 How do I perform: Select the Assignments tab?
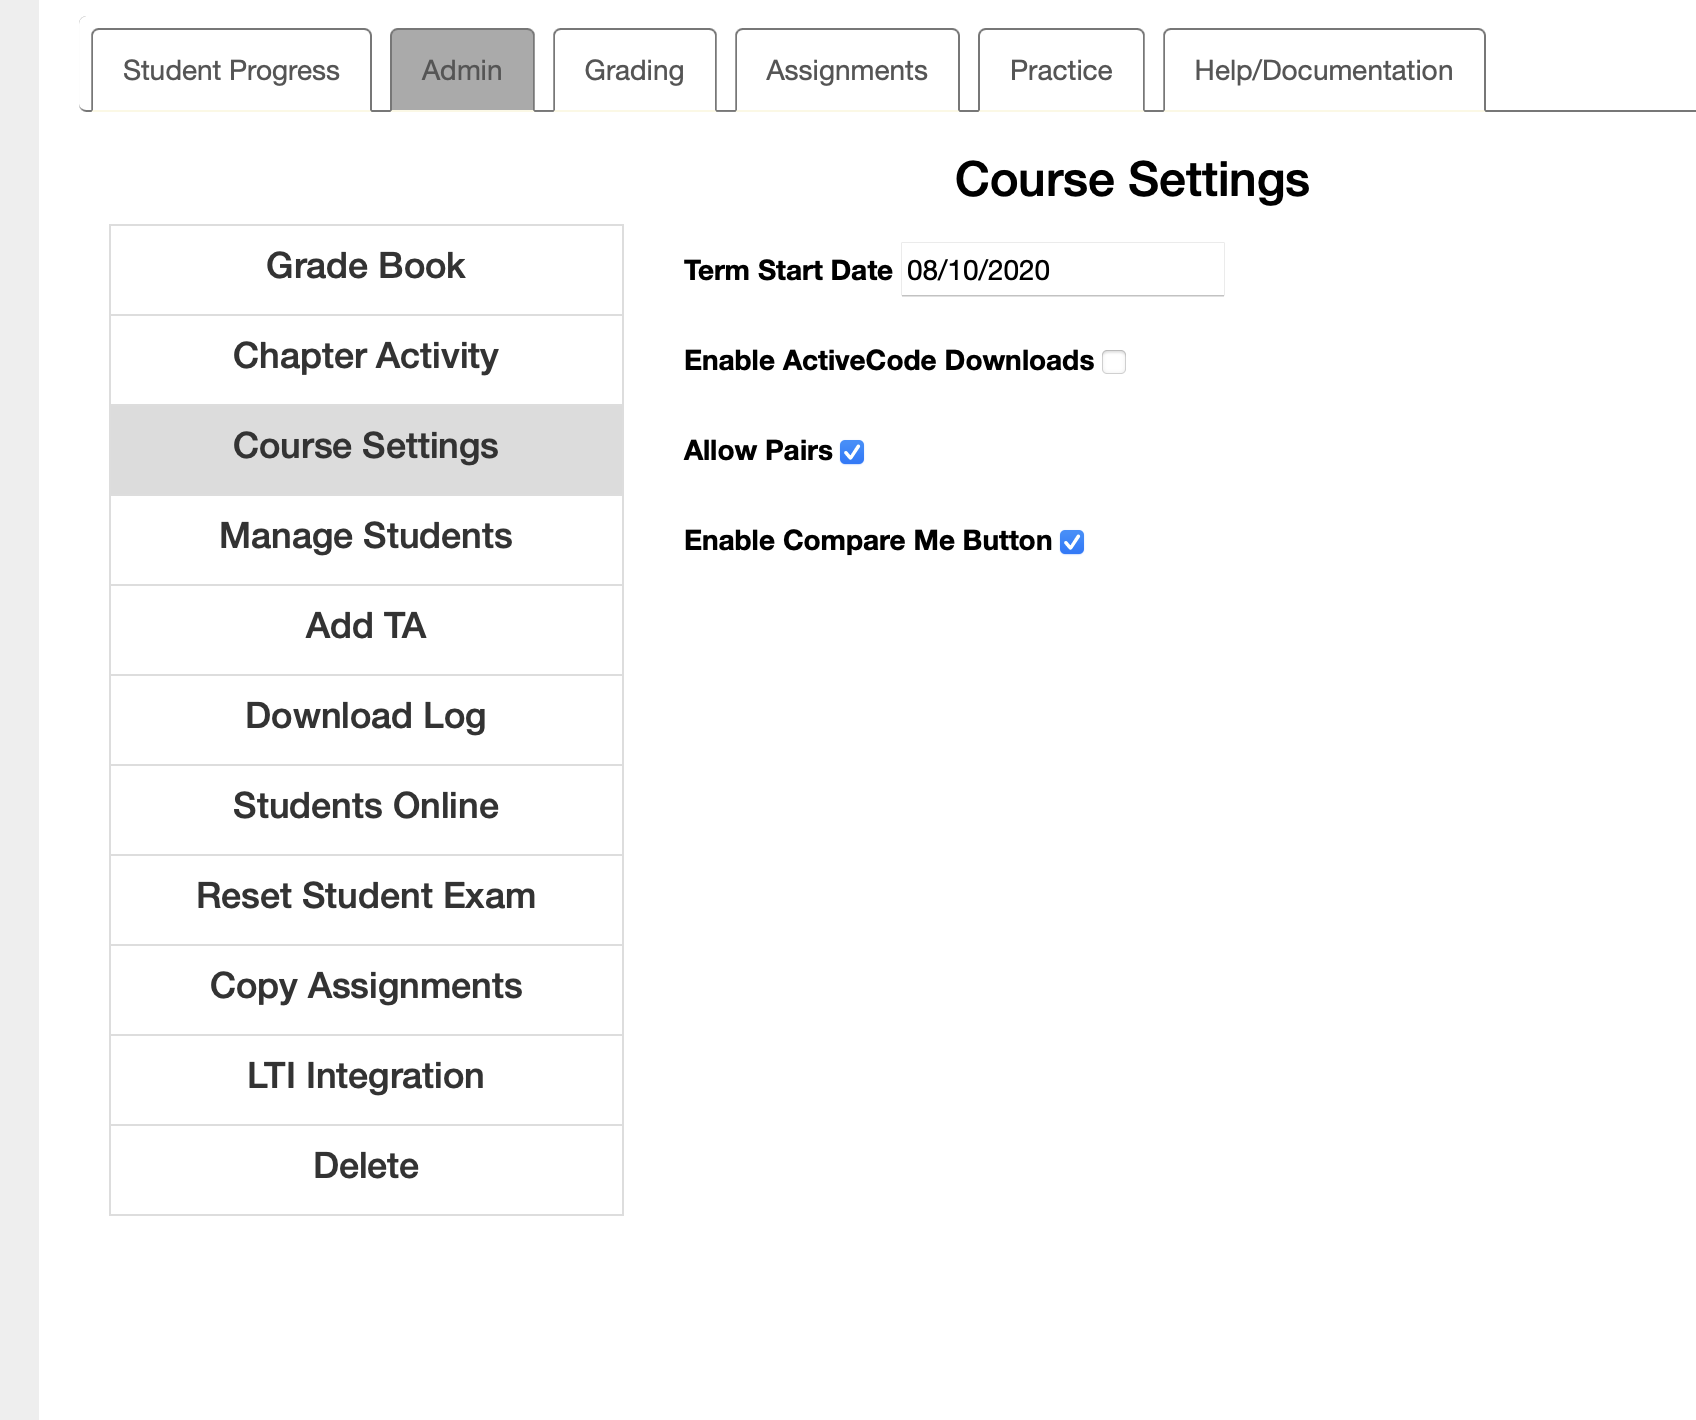coord(847,70)
